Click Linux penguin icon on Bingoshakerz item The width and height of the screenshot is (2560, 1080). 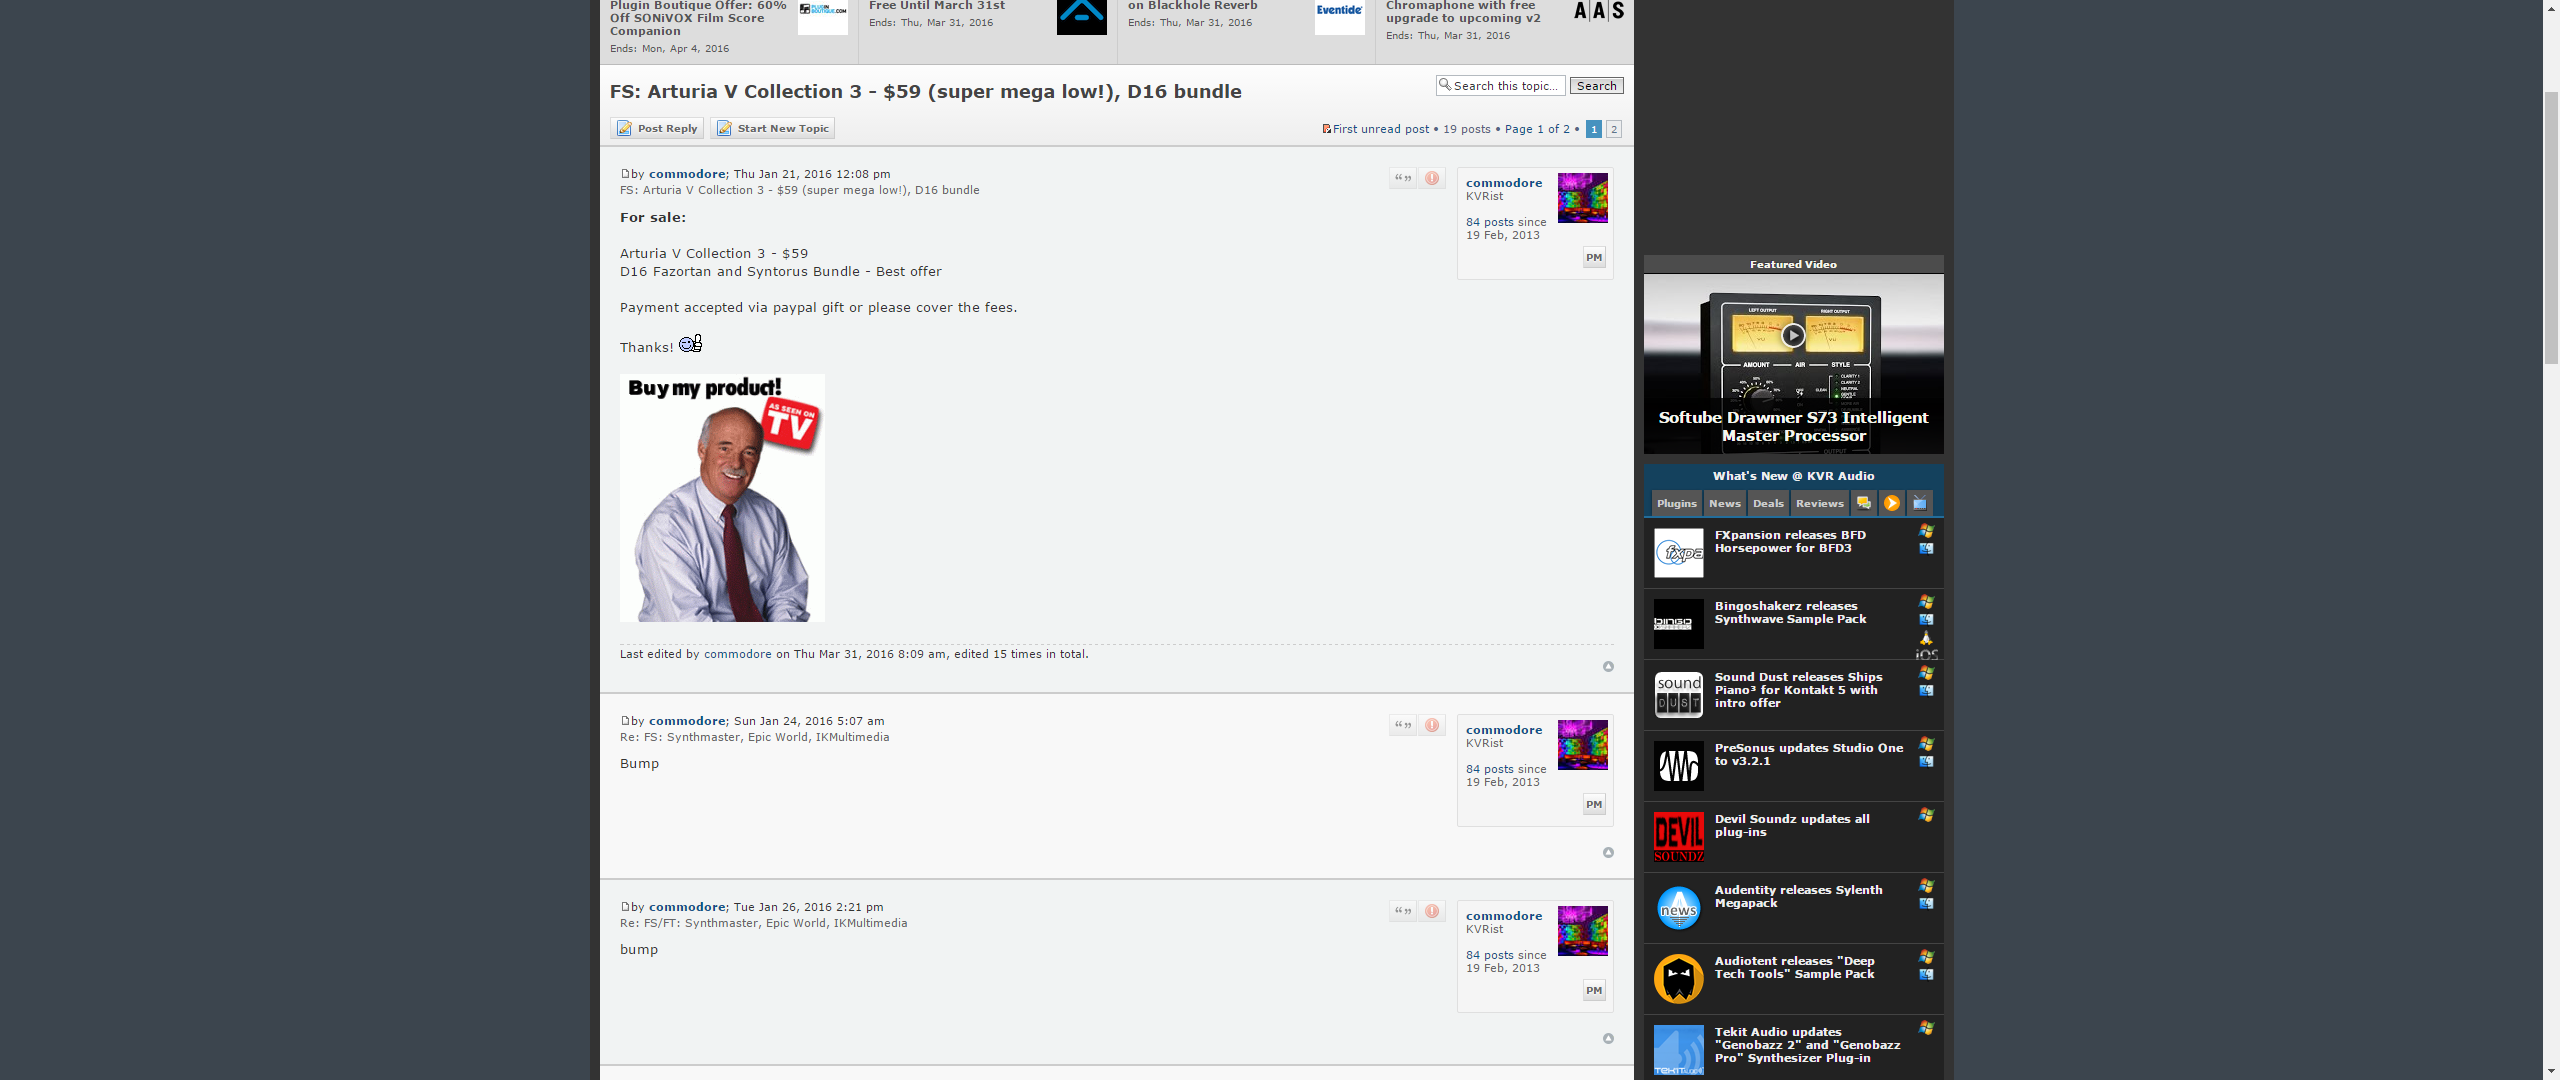click(1926, 637)
